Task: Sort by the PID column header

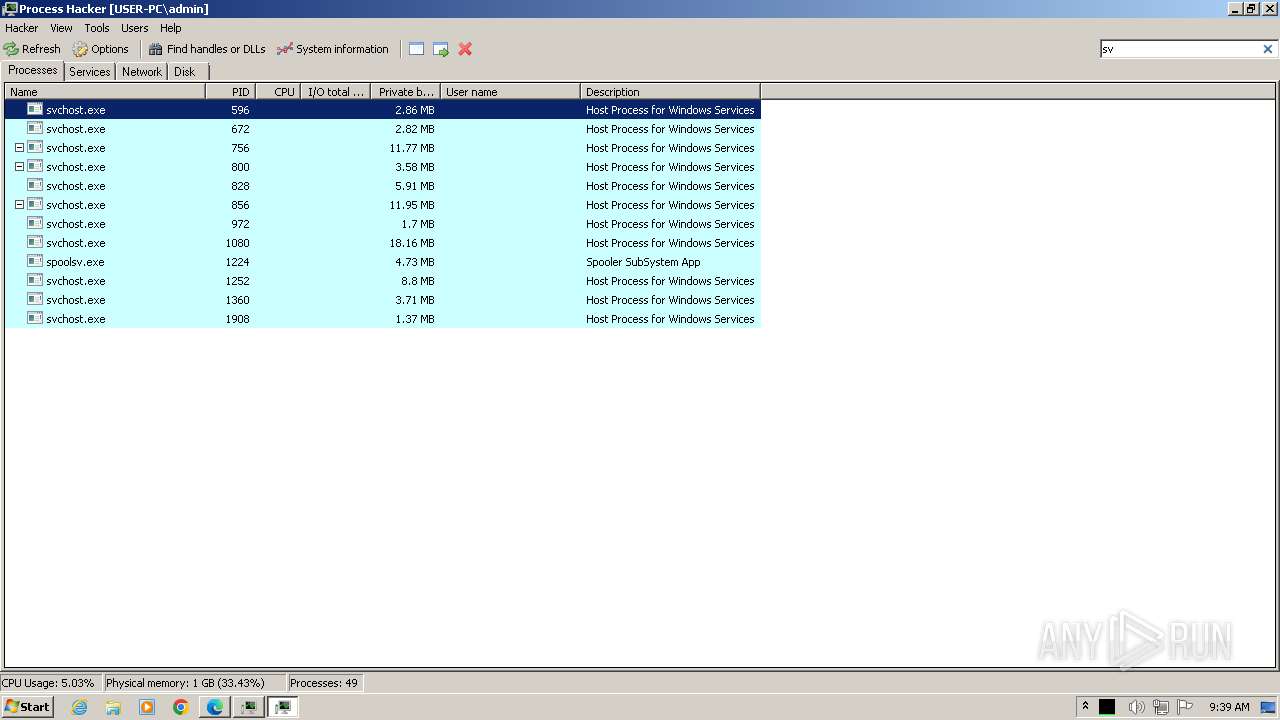Action: [230, 92]
